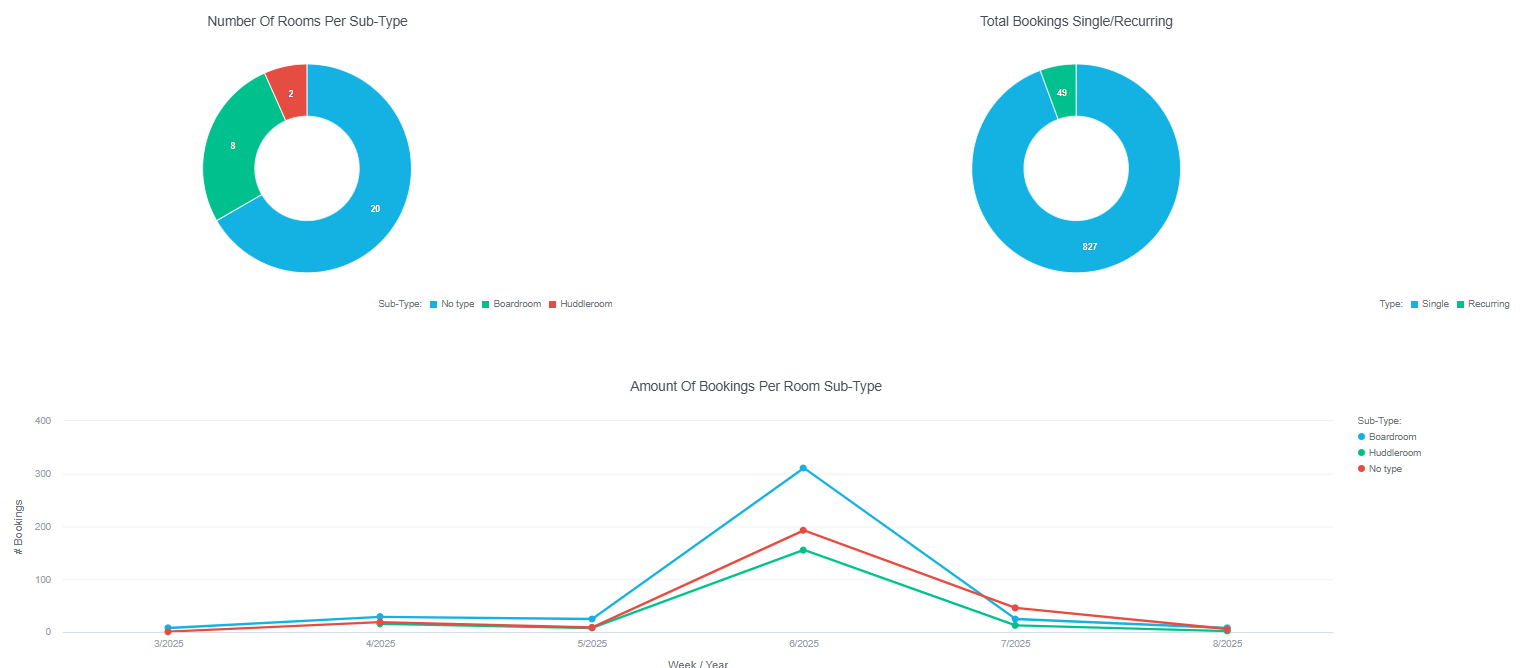
Task: Select the Single bookings segment showing 827
Action: tap(1089, 246)
